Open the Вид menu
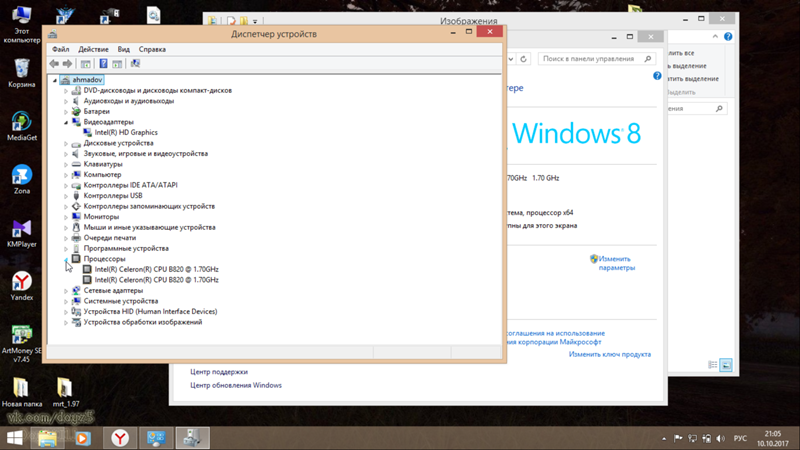The image size is (800, 450). click(x=123, y=49)
